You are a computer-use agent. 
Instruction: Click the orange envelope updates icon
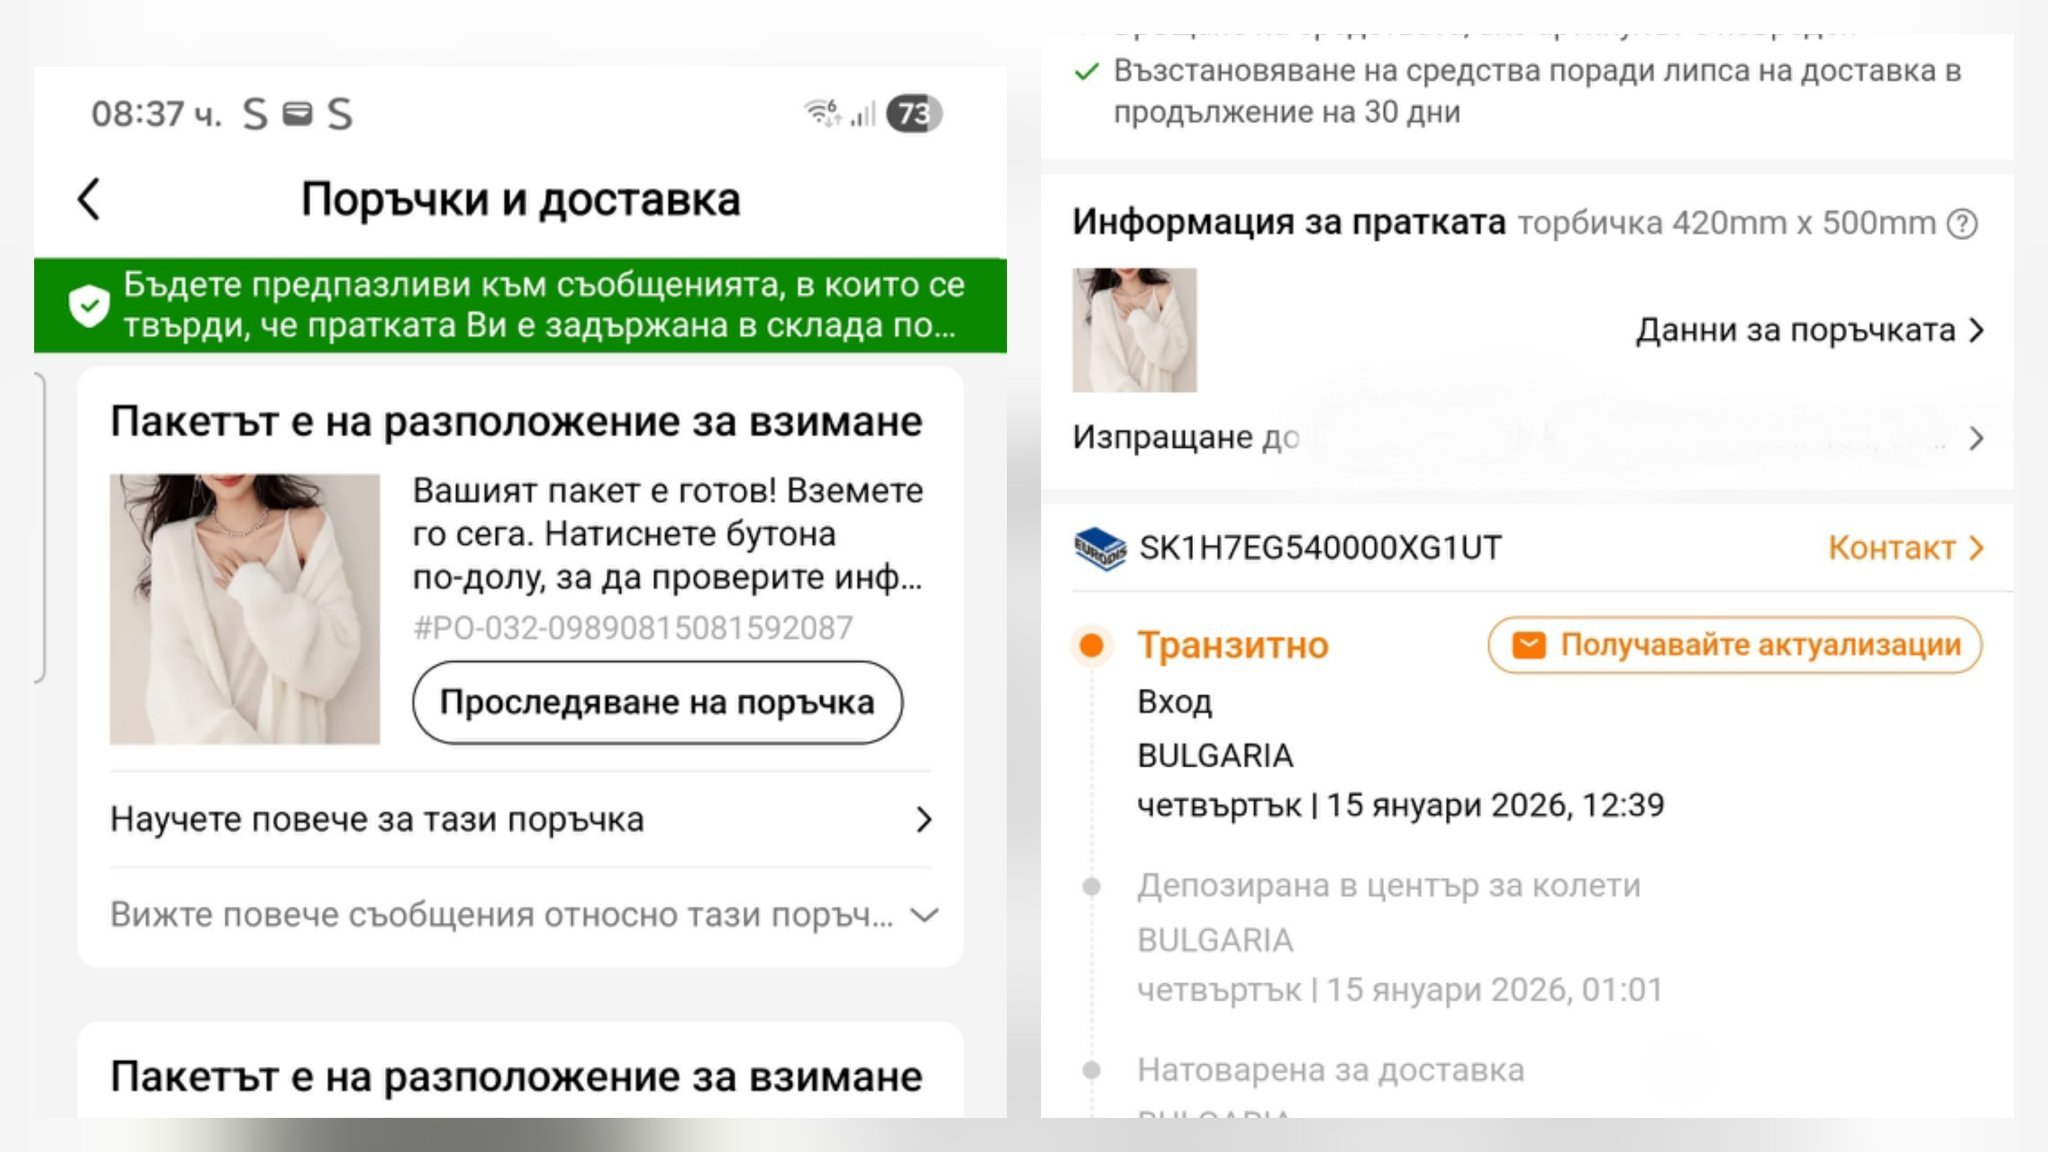coord(1528,645)
